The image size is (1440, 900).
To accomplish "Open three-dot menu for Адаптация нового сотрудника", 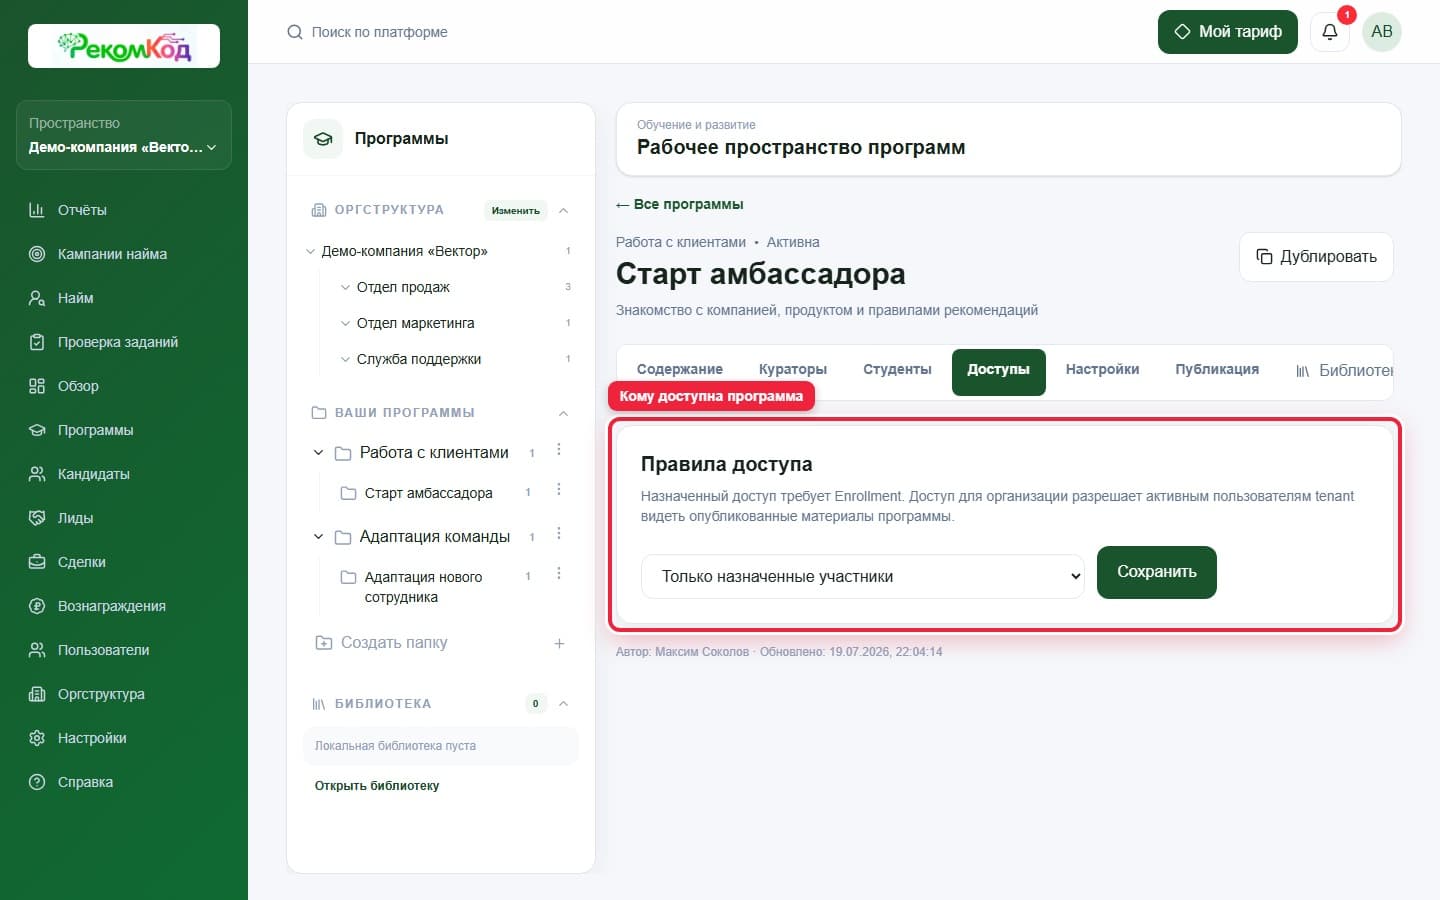I will tap(559, 574).
